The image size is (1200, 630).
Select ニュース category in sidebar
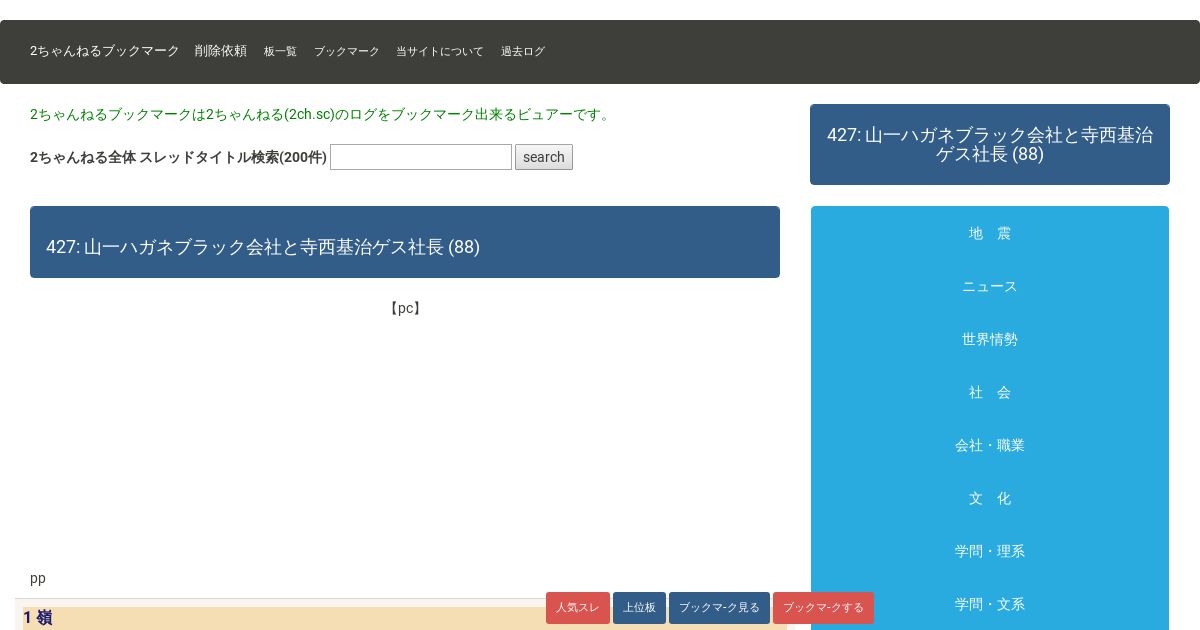pos(990,286)
